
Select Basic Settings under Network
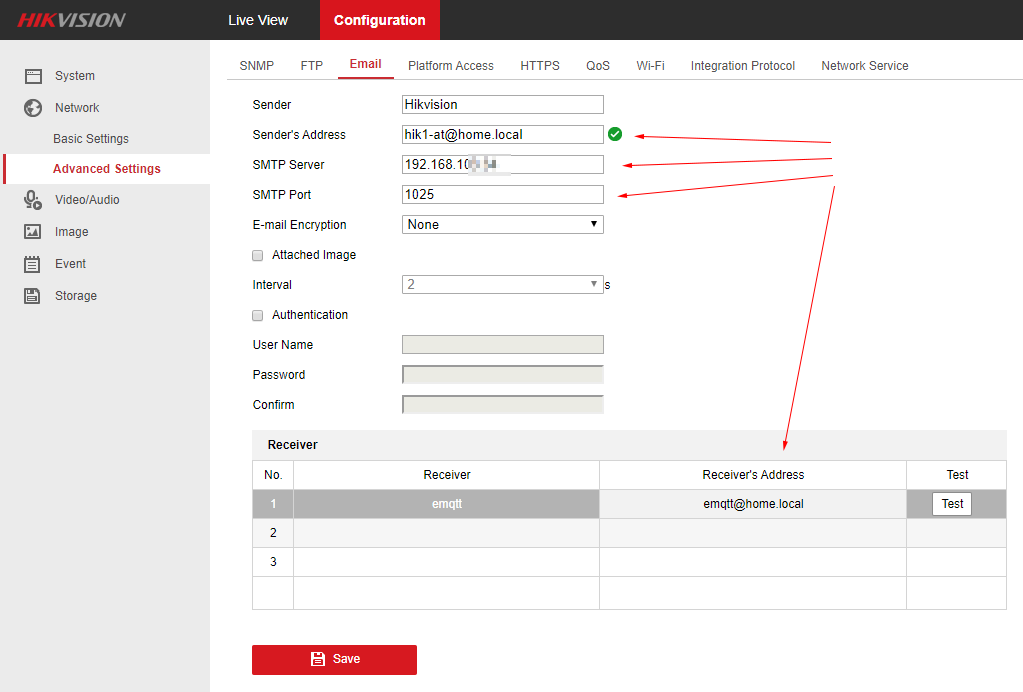point(91,139)
